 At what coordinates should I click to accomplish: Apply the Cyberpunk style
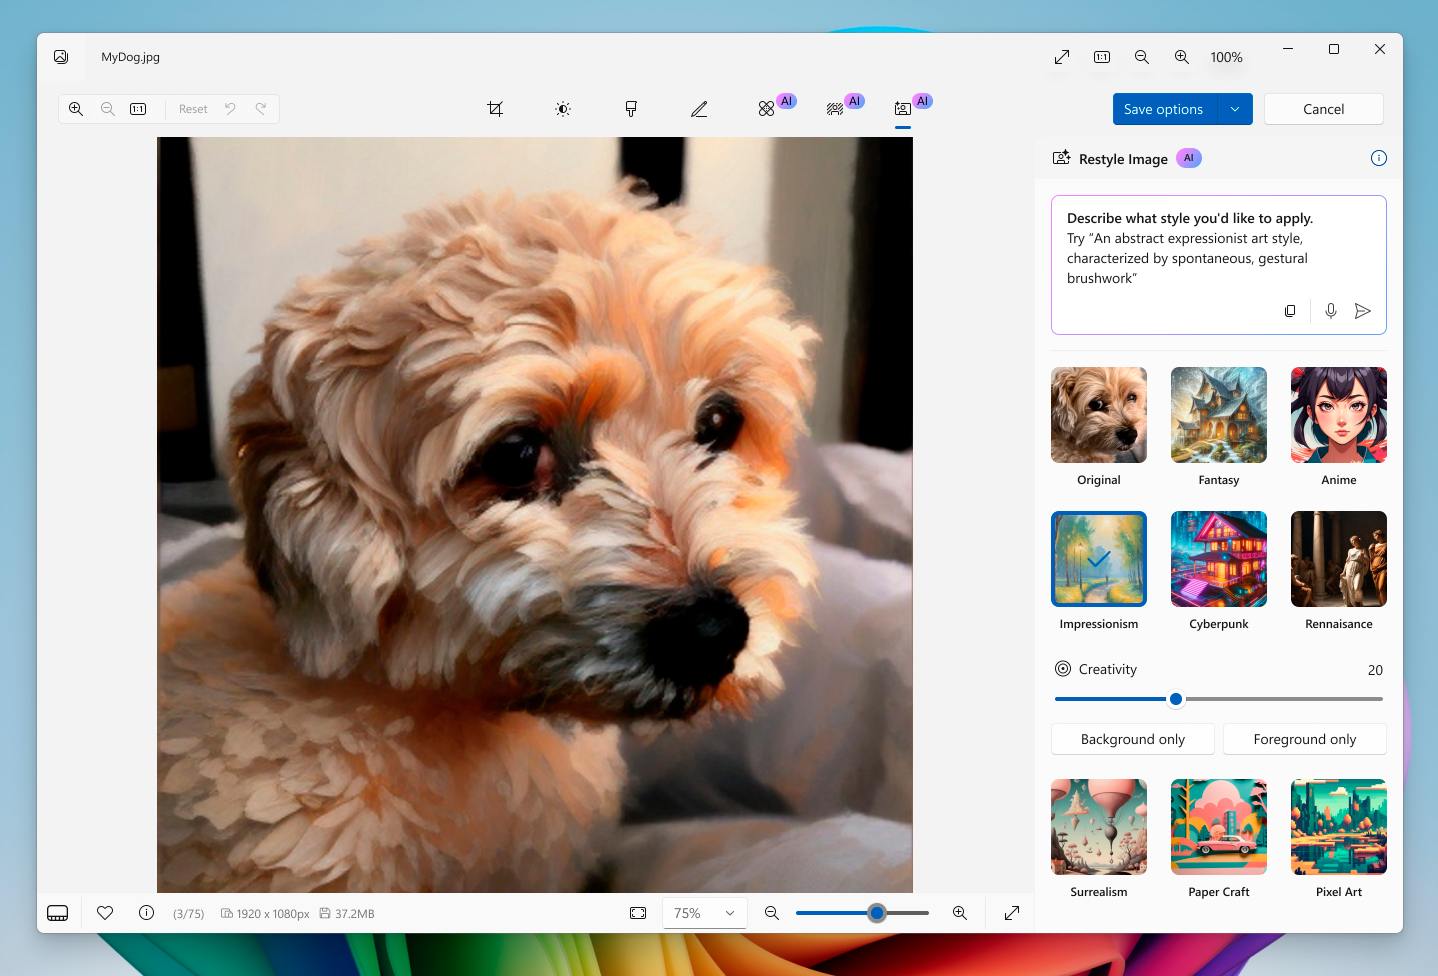pos(1219,559)
